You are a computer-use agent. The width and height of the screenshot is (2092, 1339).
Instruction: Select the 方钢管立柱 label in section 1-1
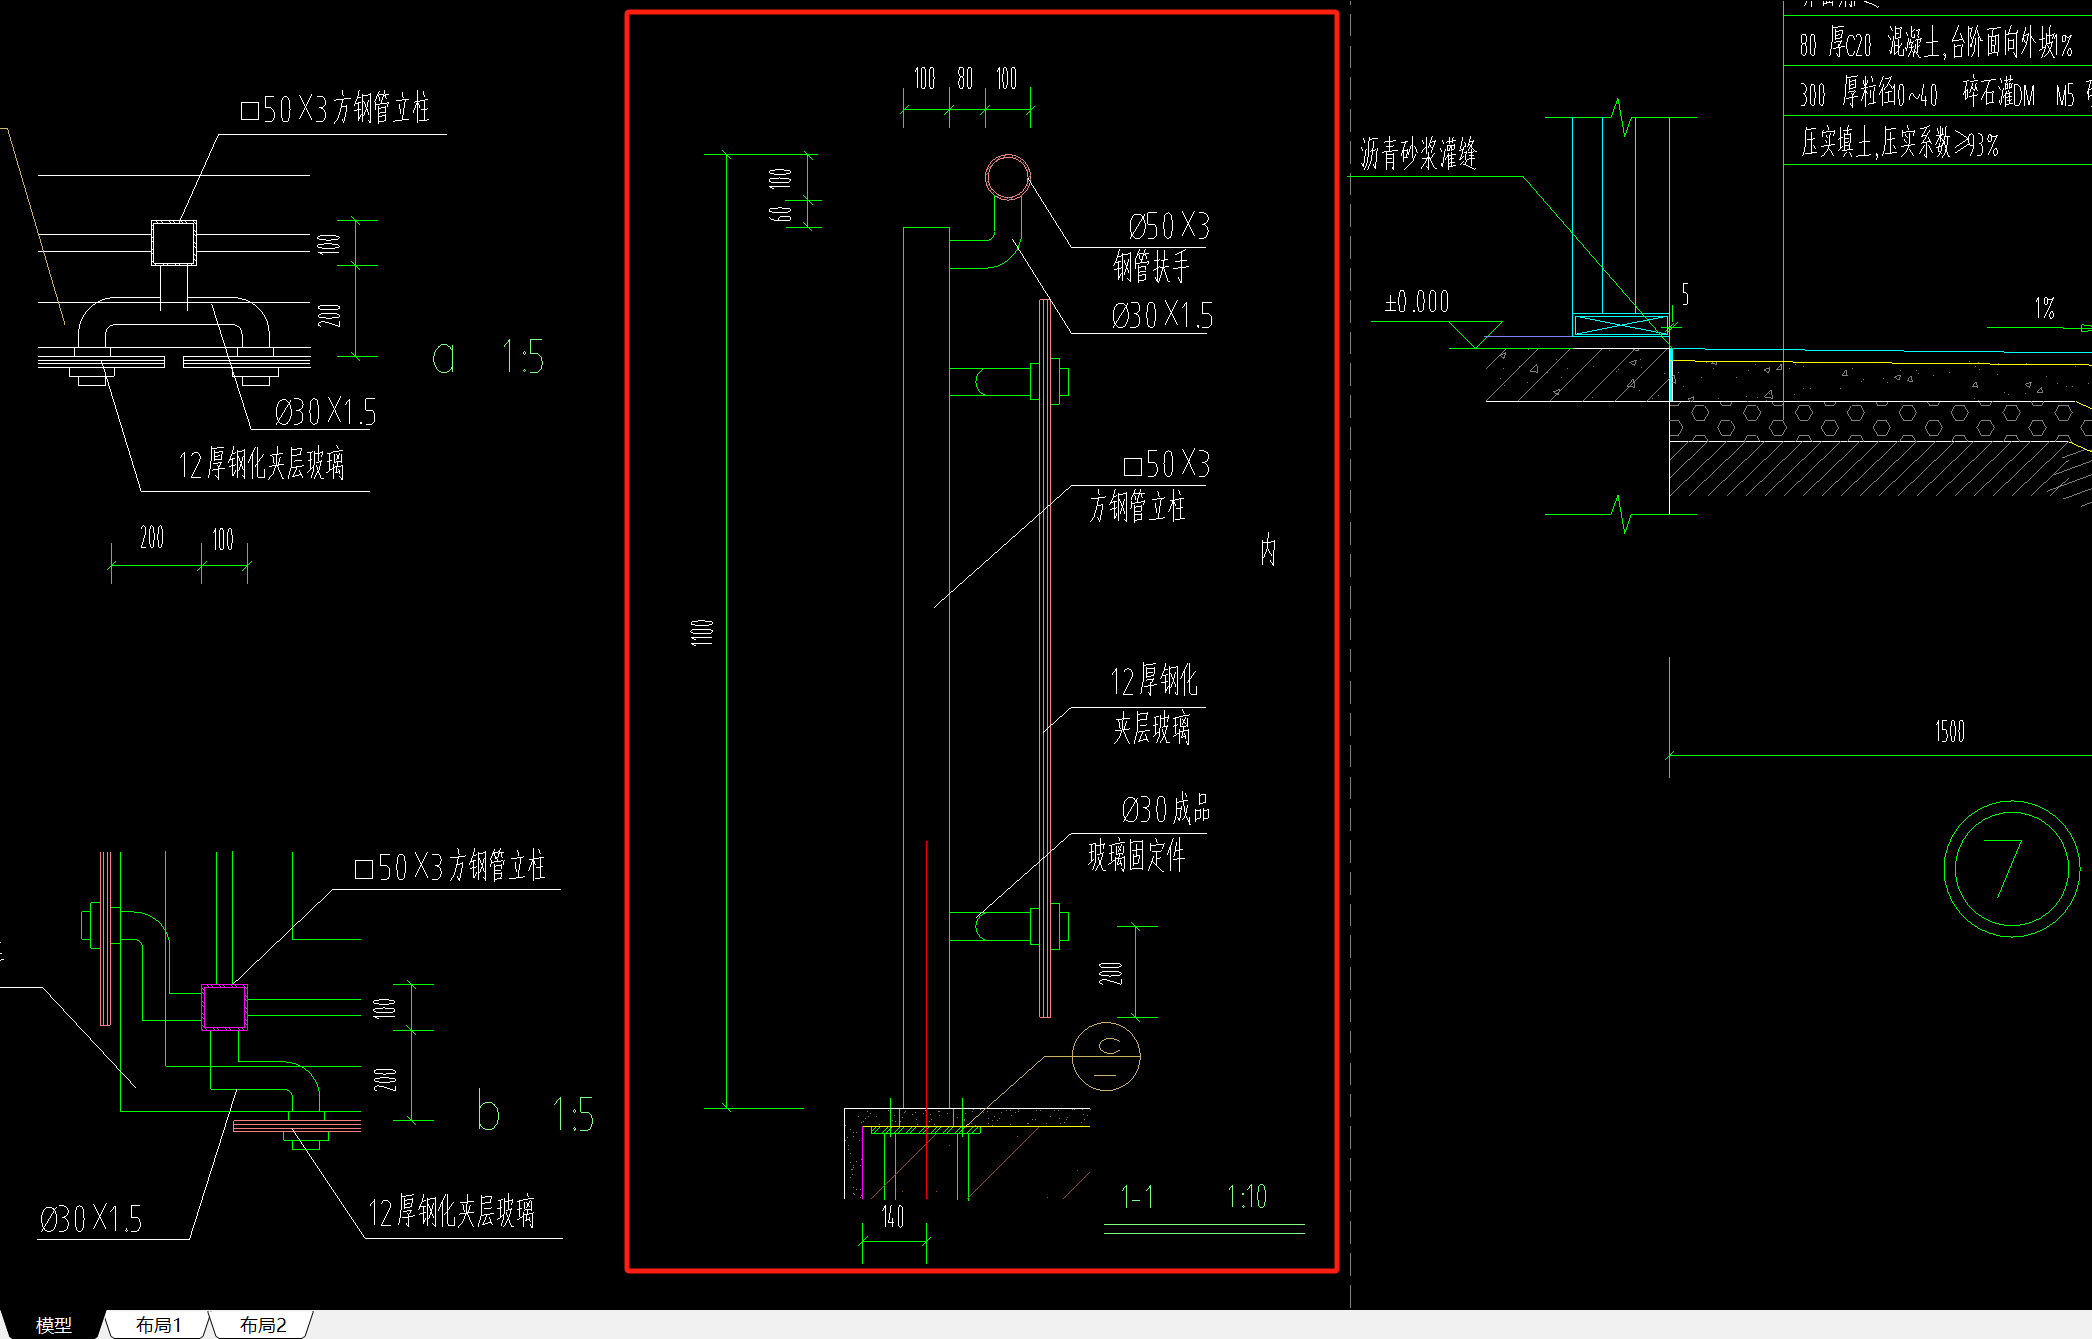click(x=1137, y=507)
